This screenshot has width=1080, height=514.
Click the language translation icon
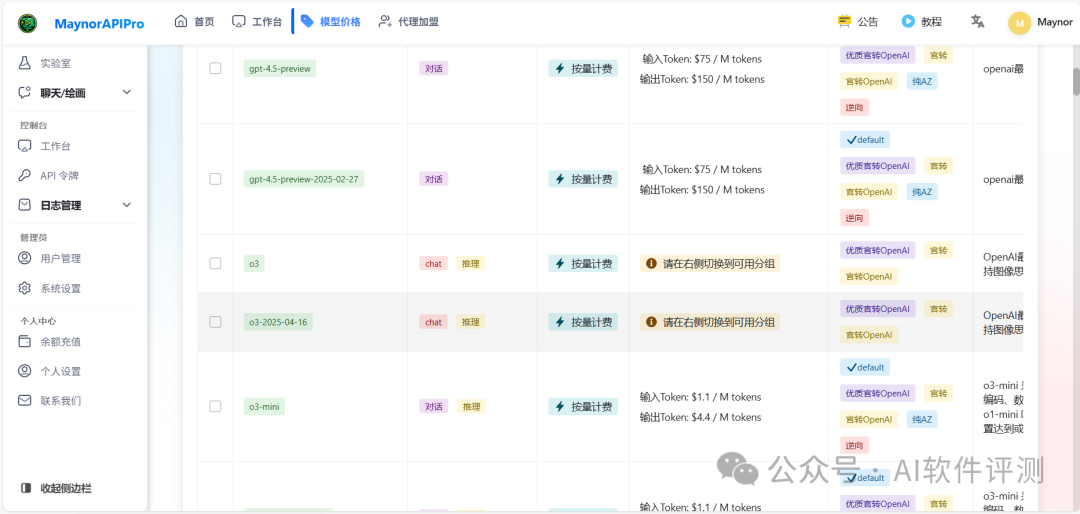pyautogui.click(x=977, y=21)
